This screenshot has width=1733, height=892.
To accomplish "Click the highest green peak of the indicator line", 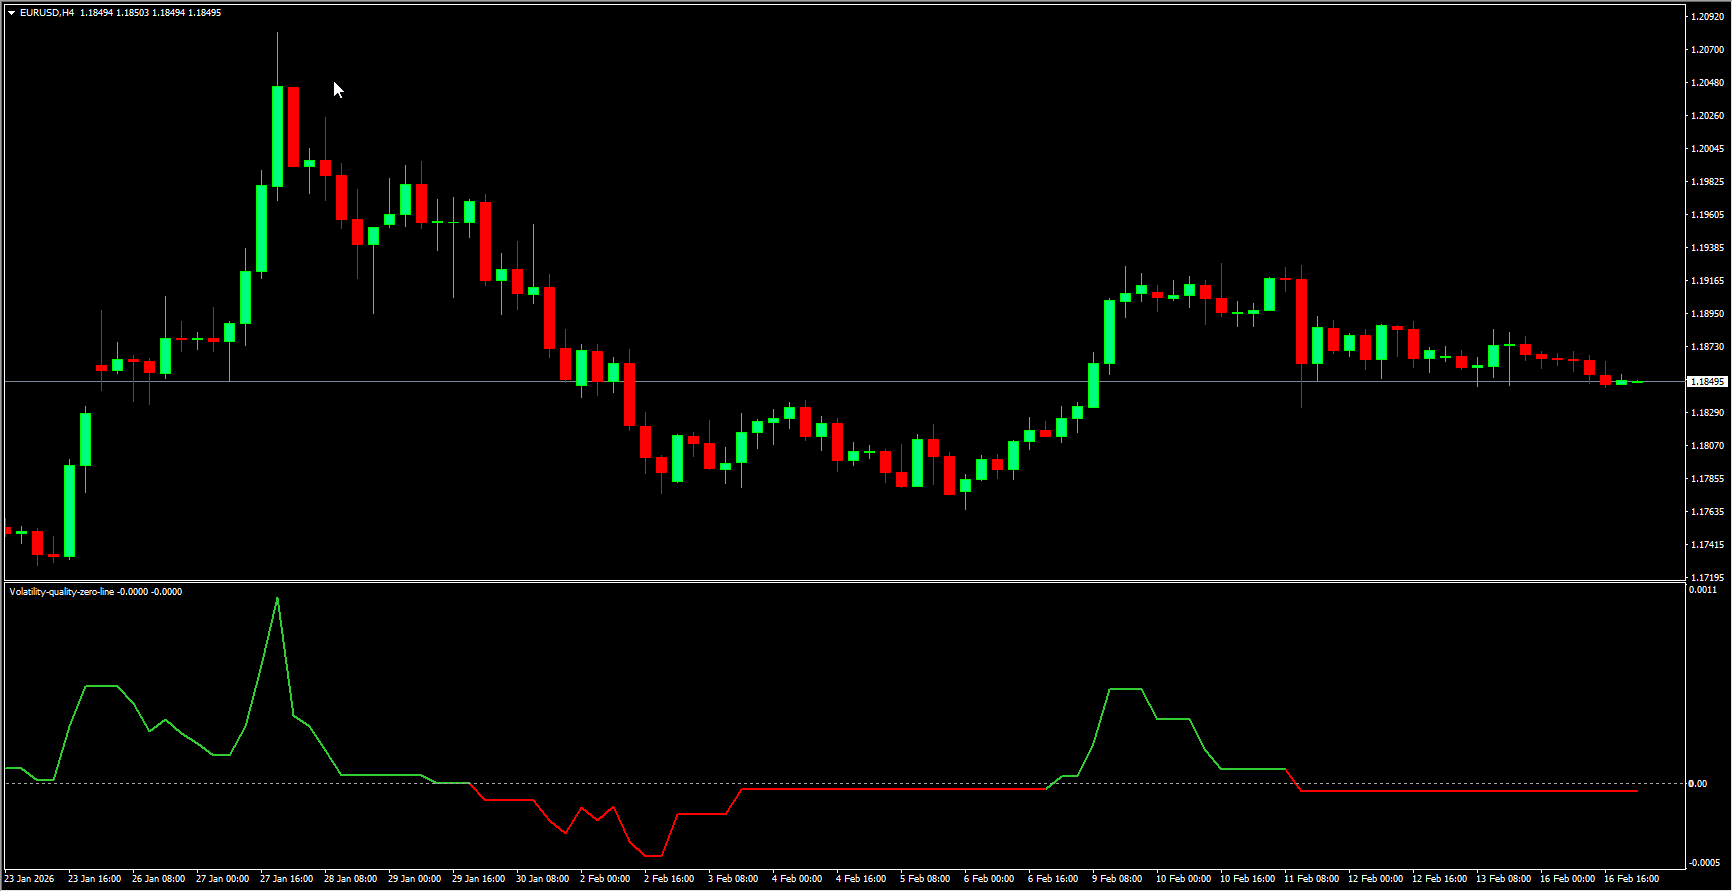I will click(277, 599).
